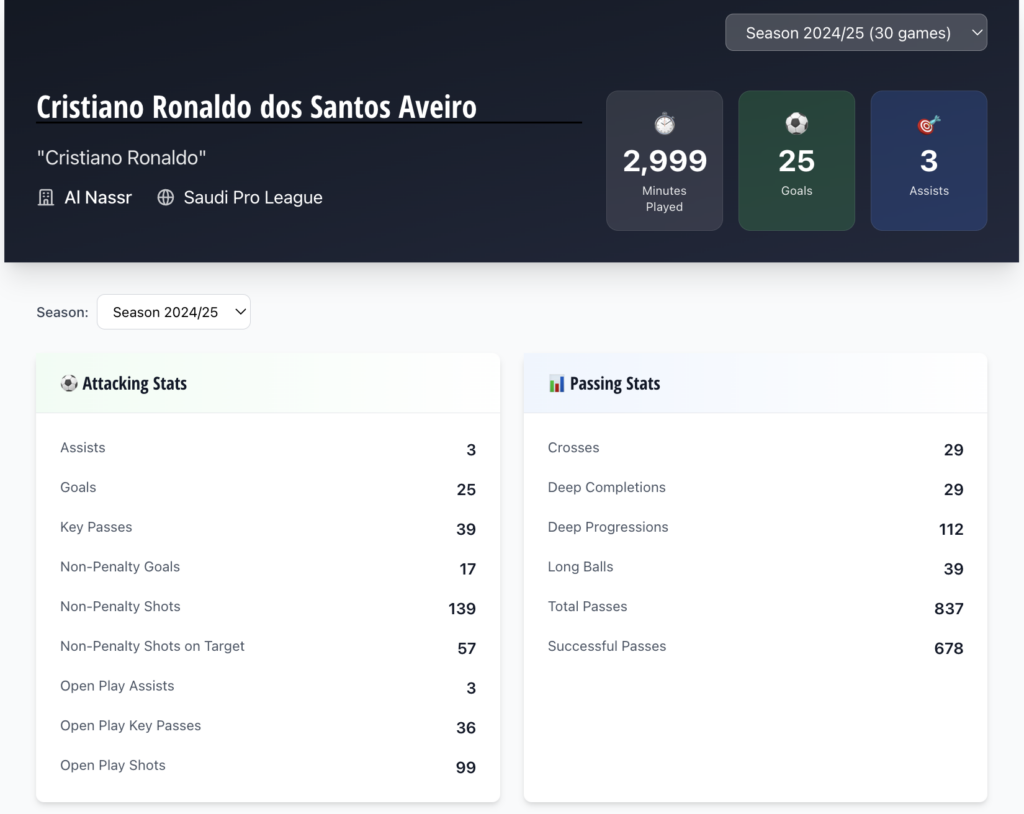Click the soccer ball icon above Goals
Screen dimensions: 1024x814
click(x=796, y=124)
